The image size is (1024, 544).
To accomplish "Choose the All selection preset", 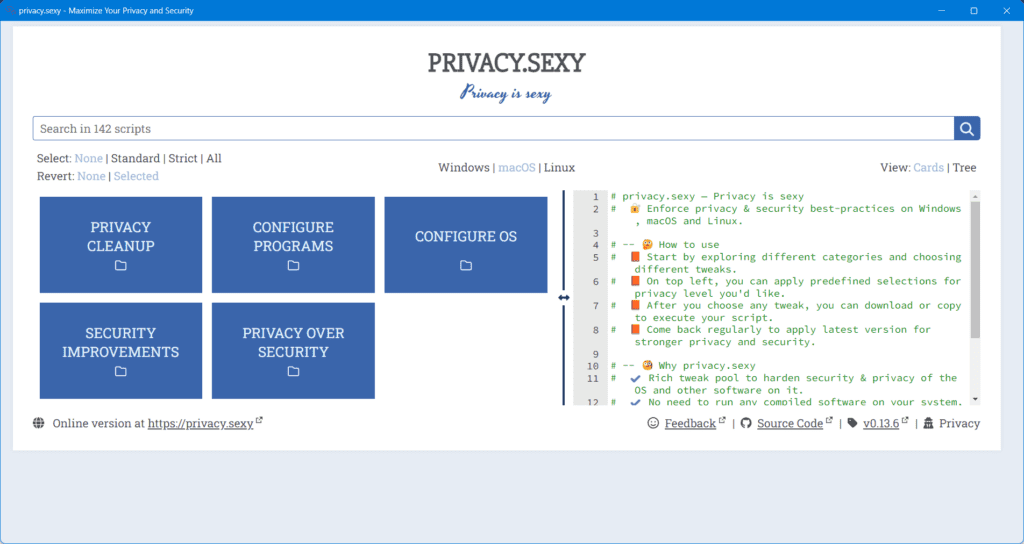I will 214,158.
